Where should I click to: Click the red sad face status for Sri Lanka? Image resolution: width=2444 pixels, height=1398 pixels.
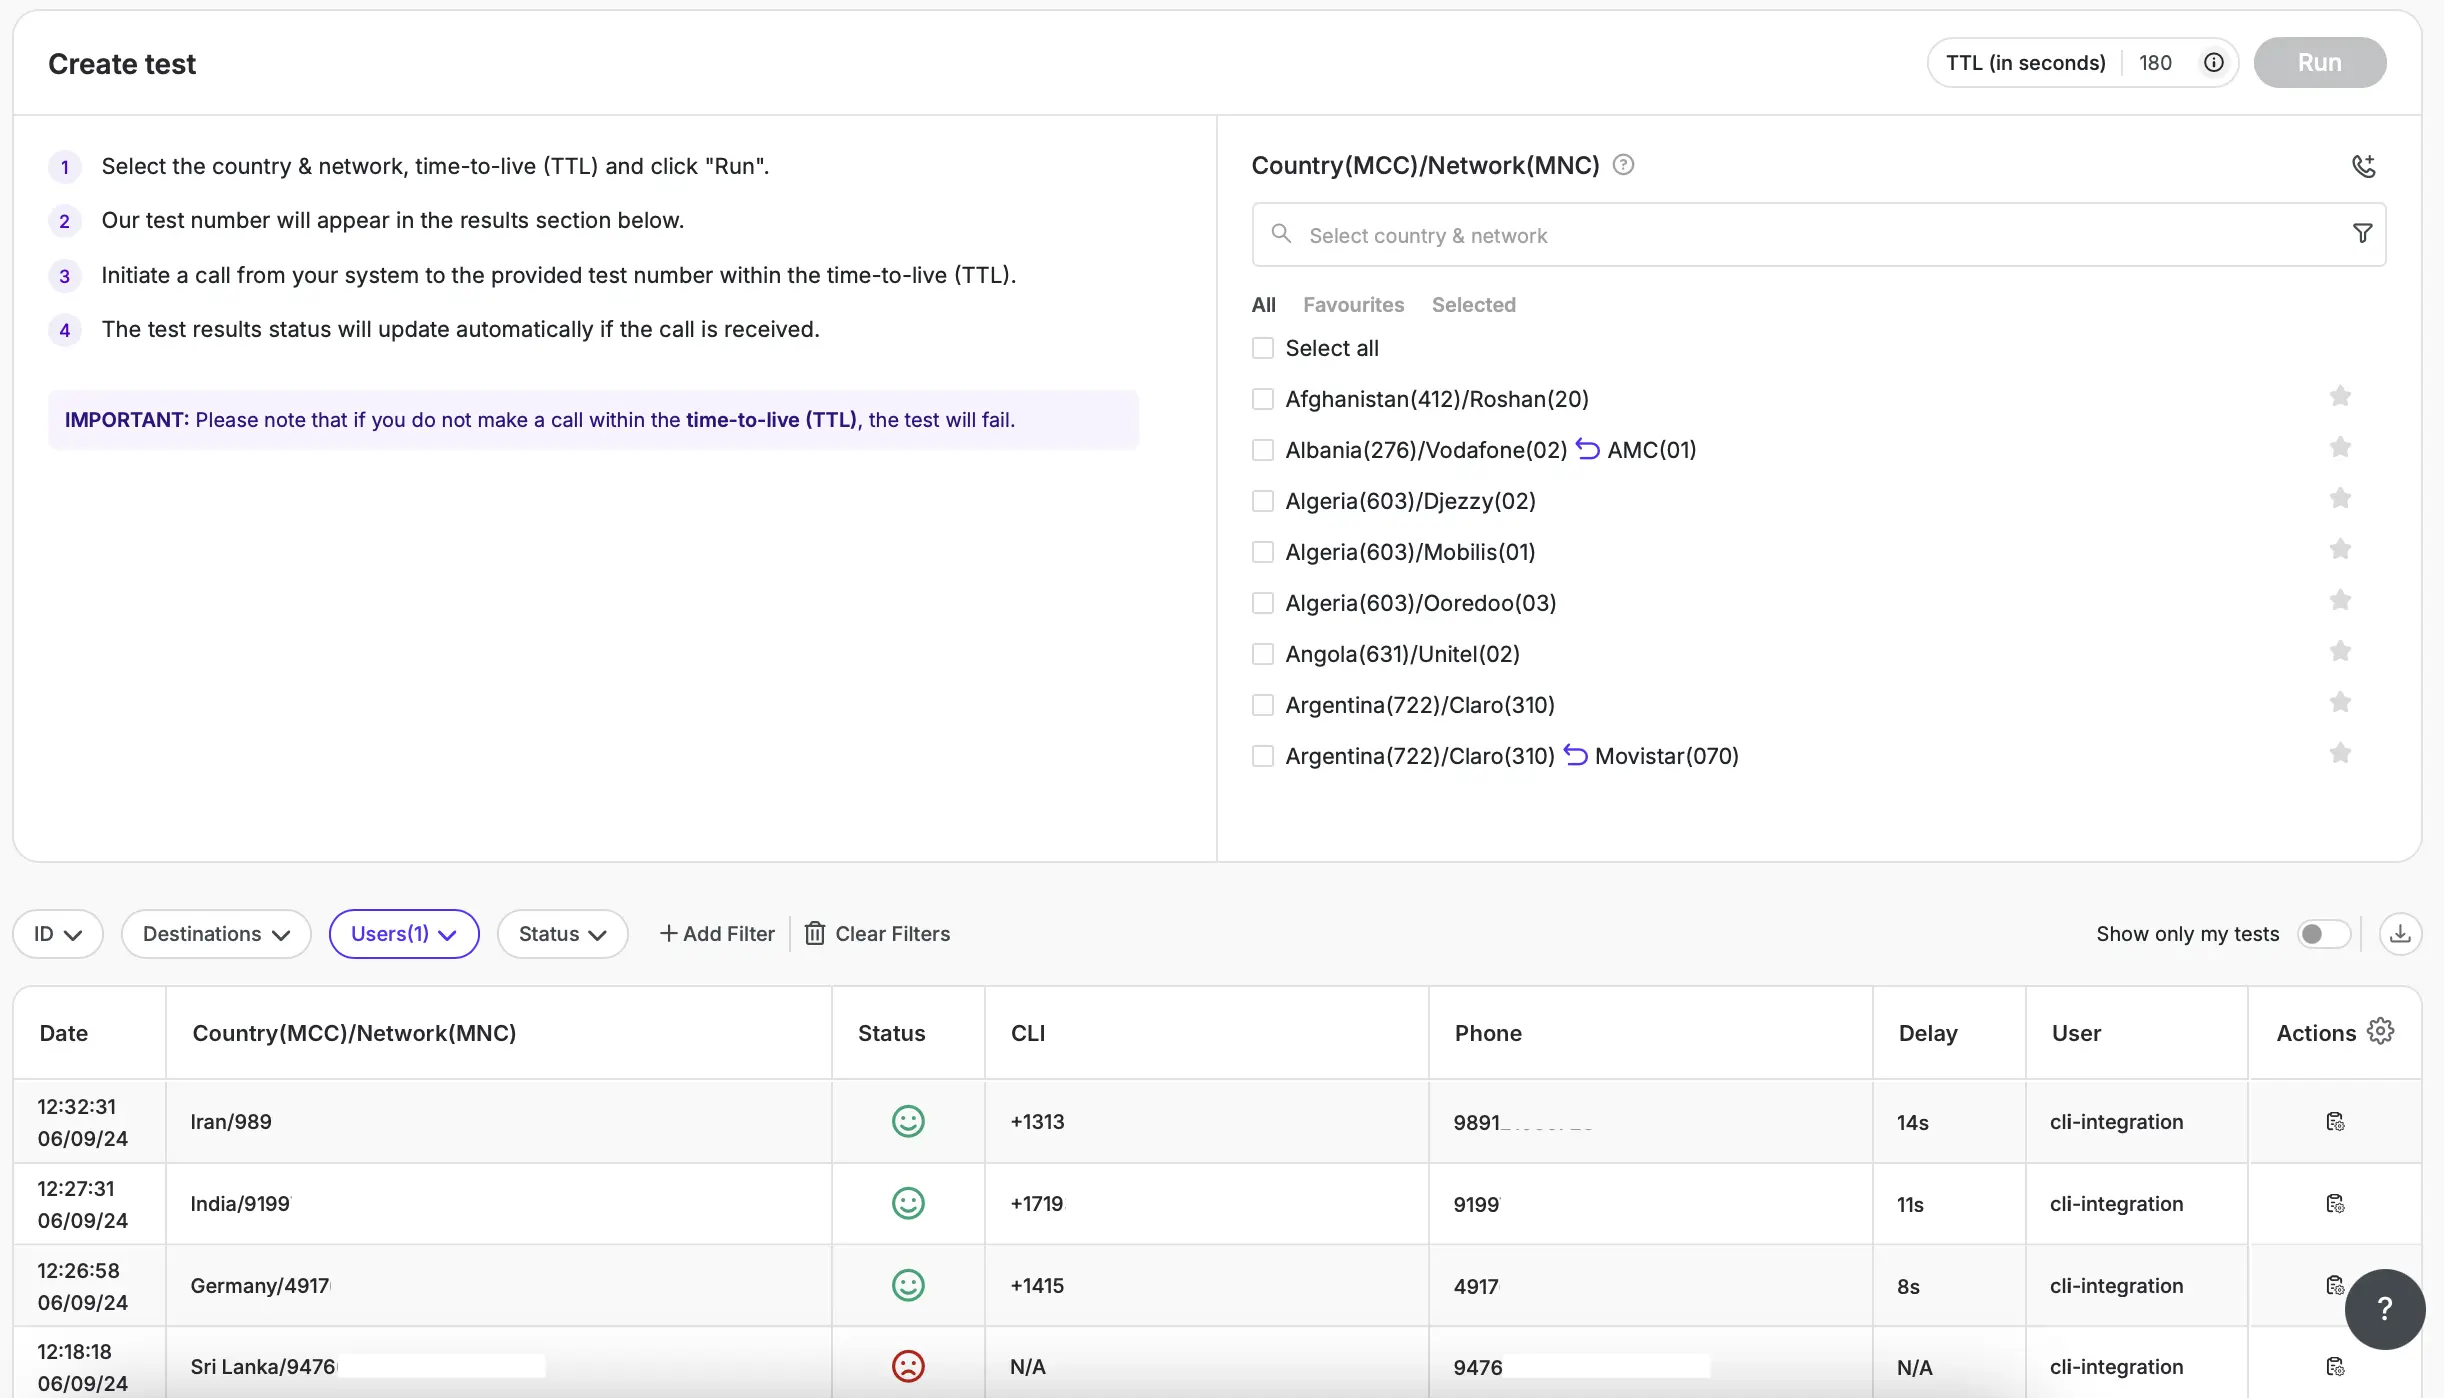[908, 1367]
